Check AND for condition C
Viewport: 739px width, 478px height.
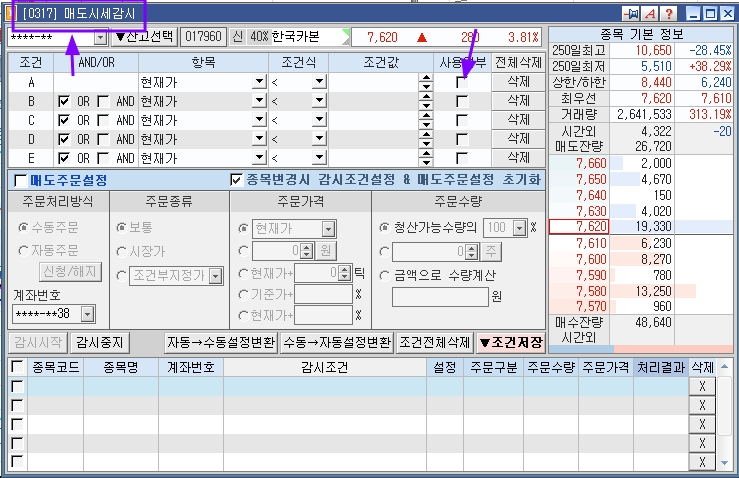103,120
